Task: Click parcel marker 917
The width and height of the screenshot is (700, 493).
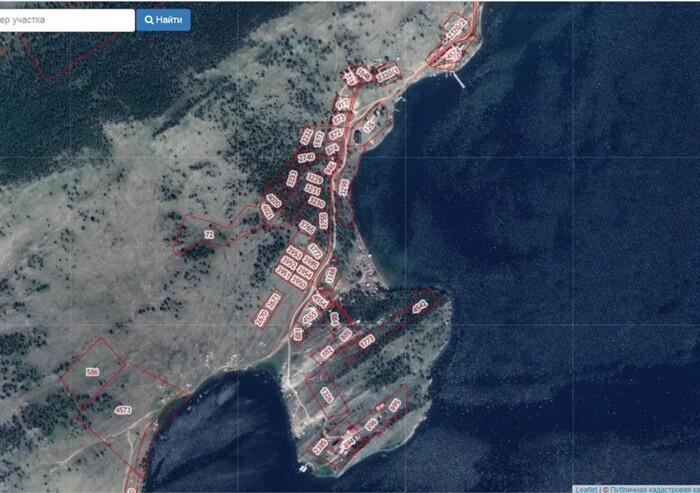Action: pos(342,104)
